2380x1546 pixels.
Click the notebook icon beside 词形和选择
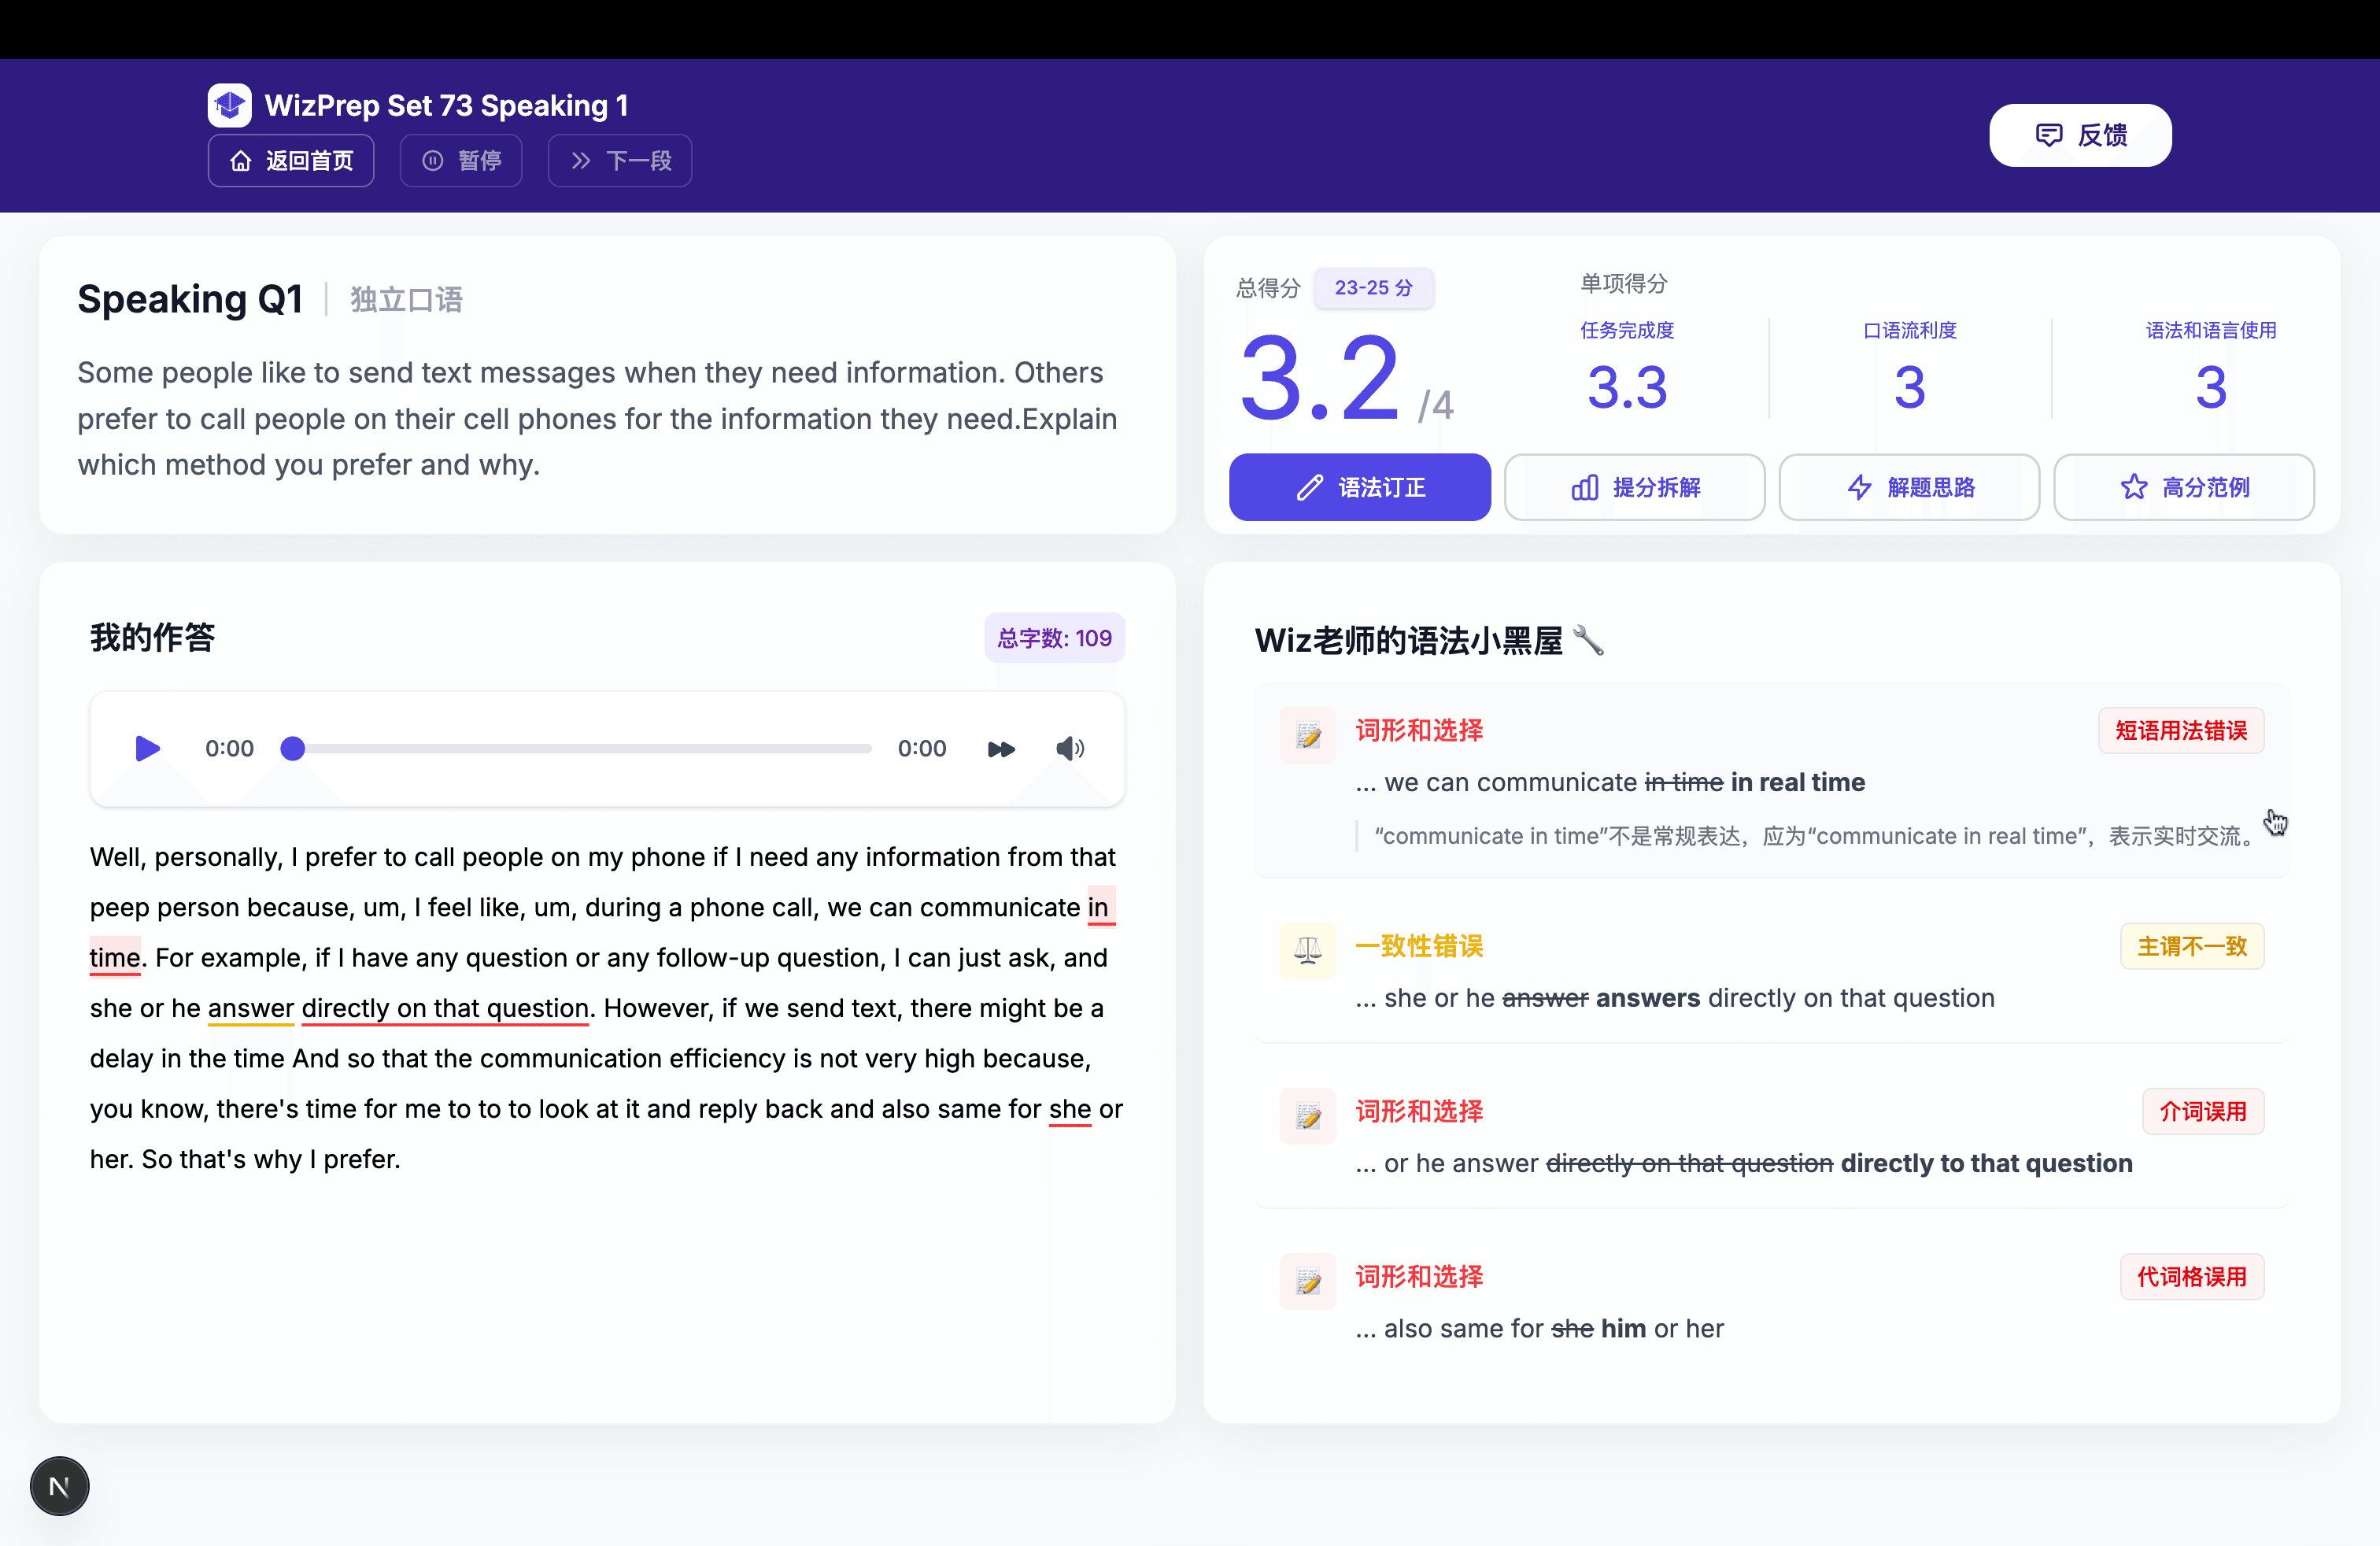click(1307, 735)
